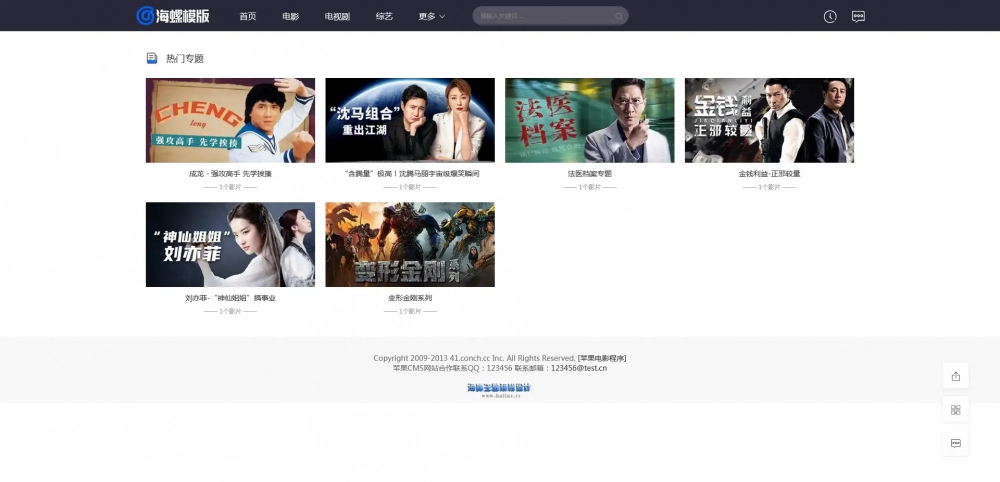Open the message icon in header
The image size is (1000, 482).
coord(858,16)
